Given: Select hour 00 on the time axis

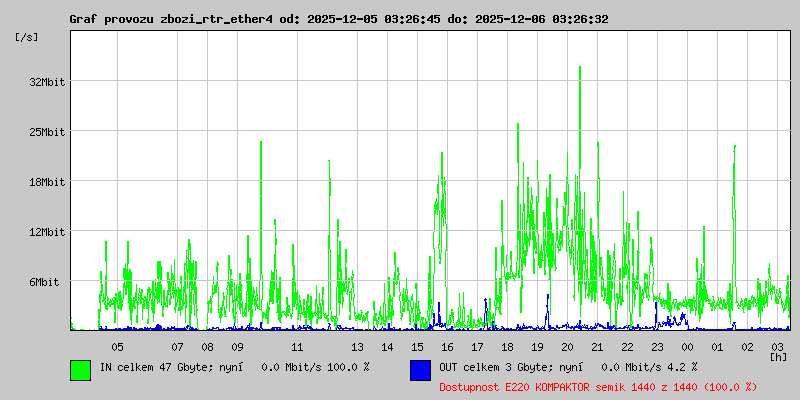Looking at the screenshot, I should click(x=687, y=347).
